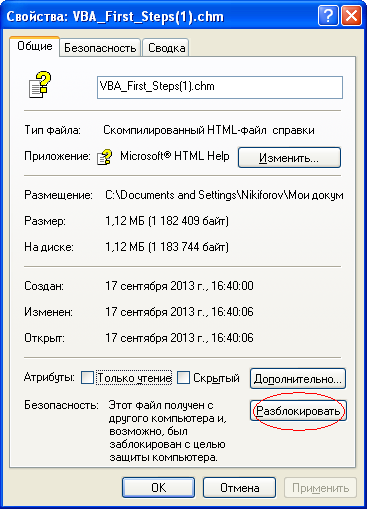
Task: Close the properties dialog with the X button
Action: 351,16
